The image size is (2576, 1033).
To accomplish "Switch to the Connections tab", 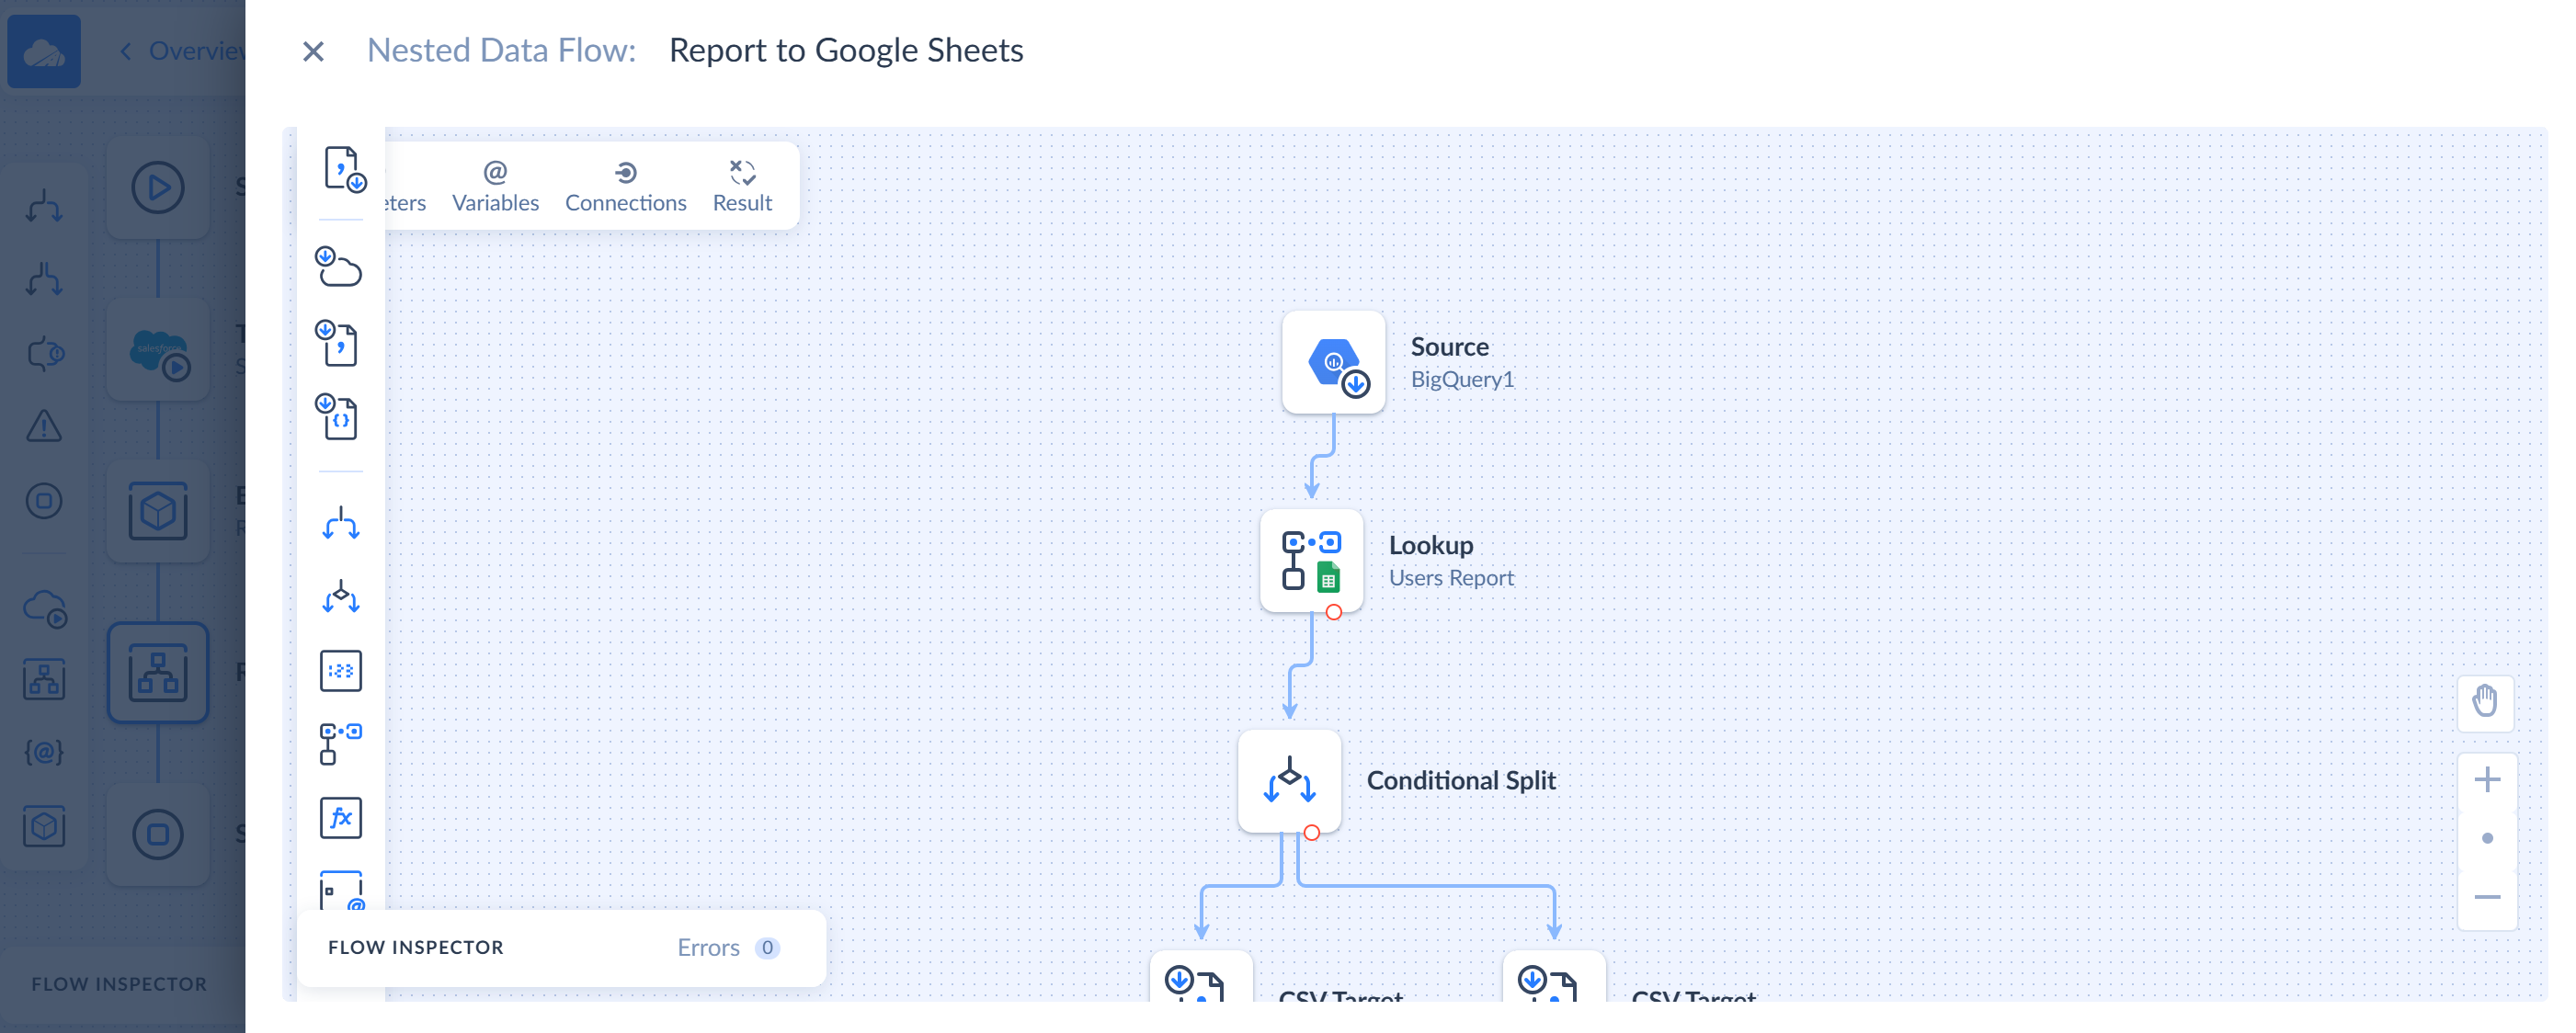I will [626, 186].
